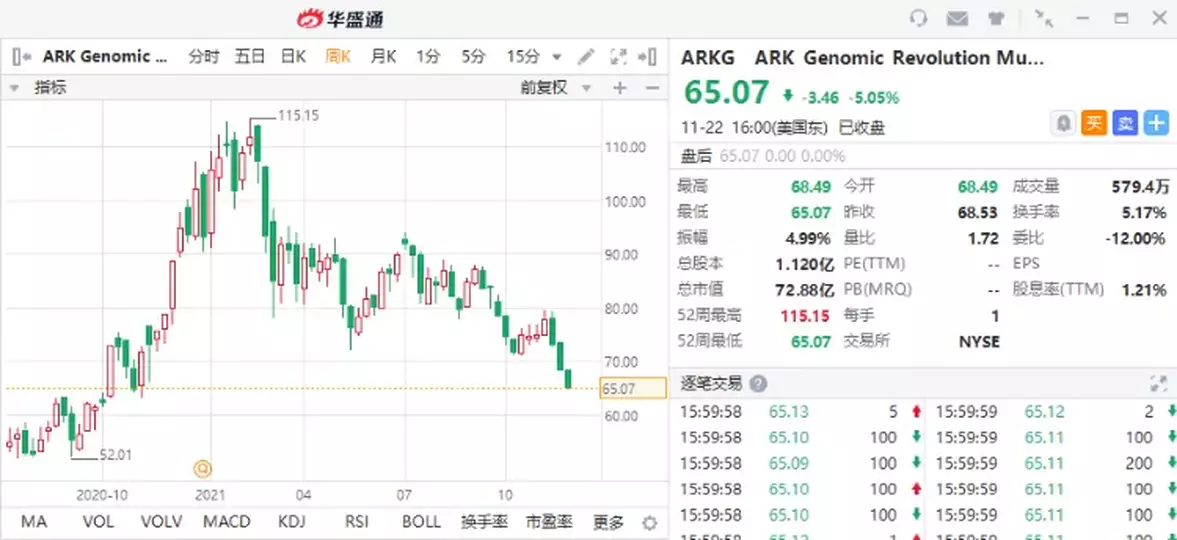Image resolution: width=1177 pixels, height=540 pixels.
Task: Click the 52.01 low marker on chart
Action: [x=116, y=454]
